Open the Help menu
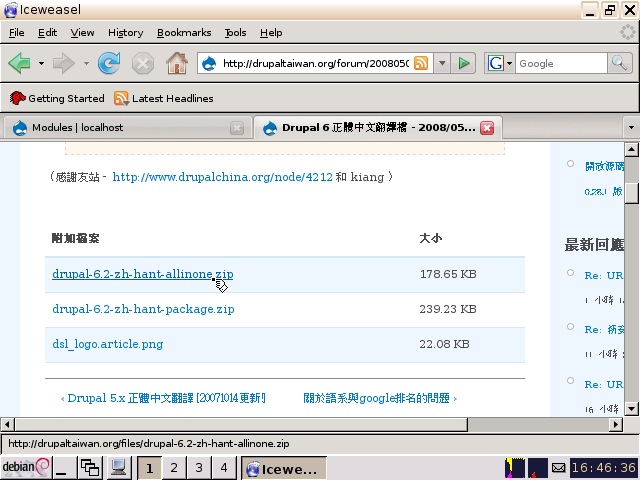The width and height of the screenshot is (640, 480). [x=271, y=33]
